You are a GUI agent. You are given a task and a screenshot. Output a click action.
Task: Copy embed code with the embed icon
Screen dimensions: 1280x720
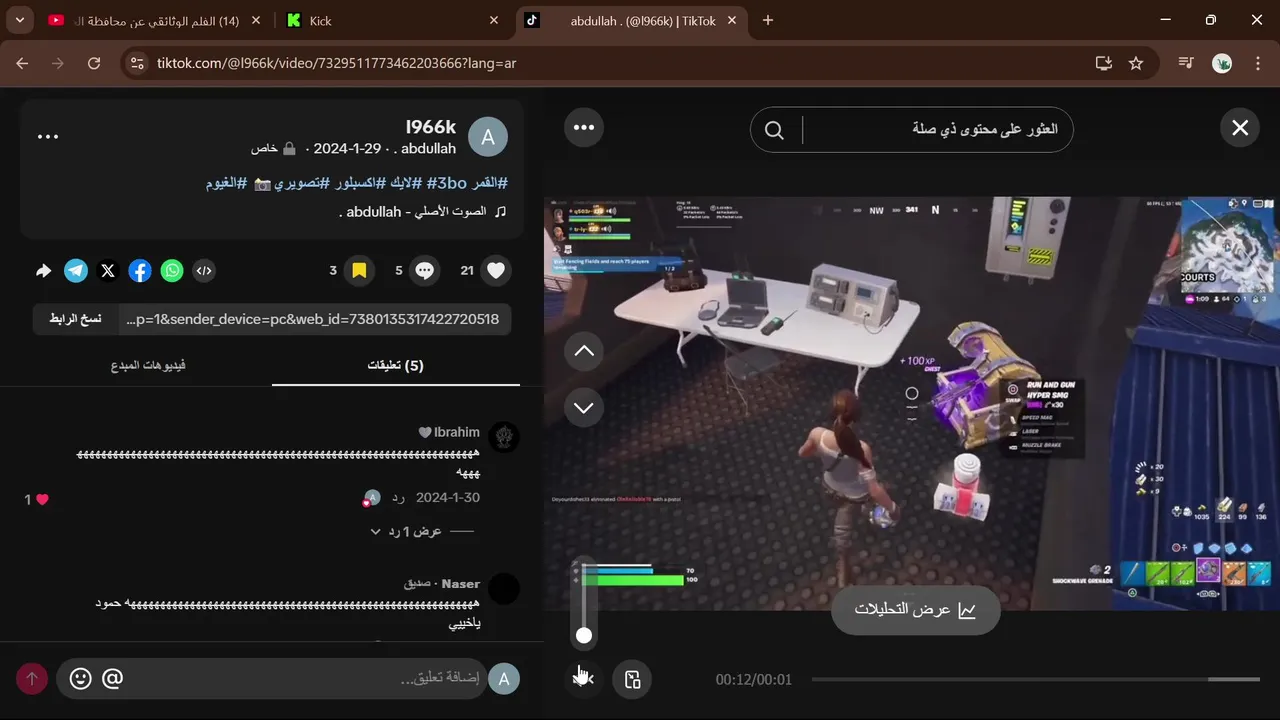204,270
